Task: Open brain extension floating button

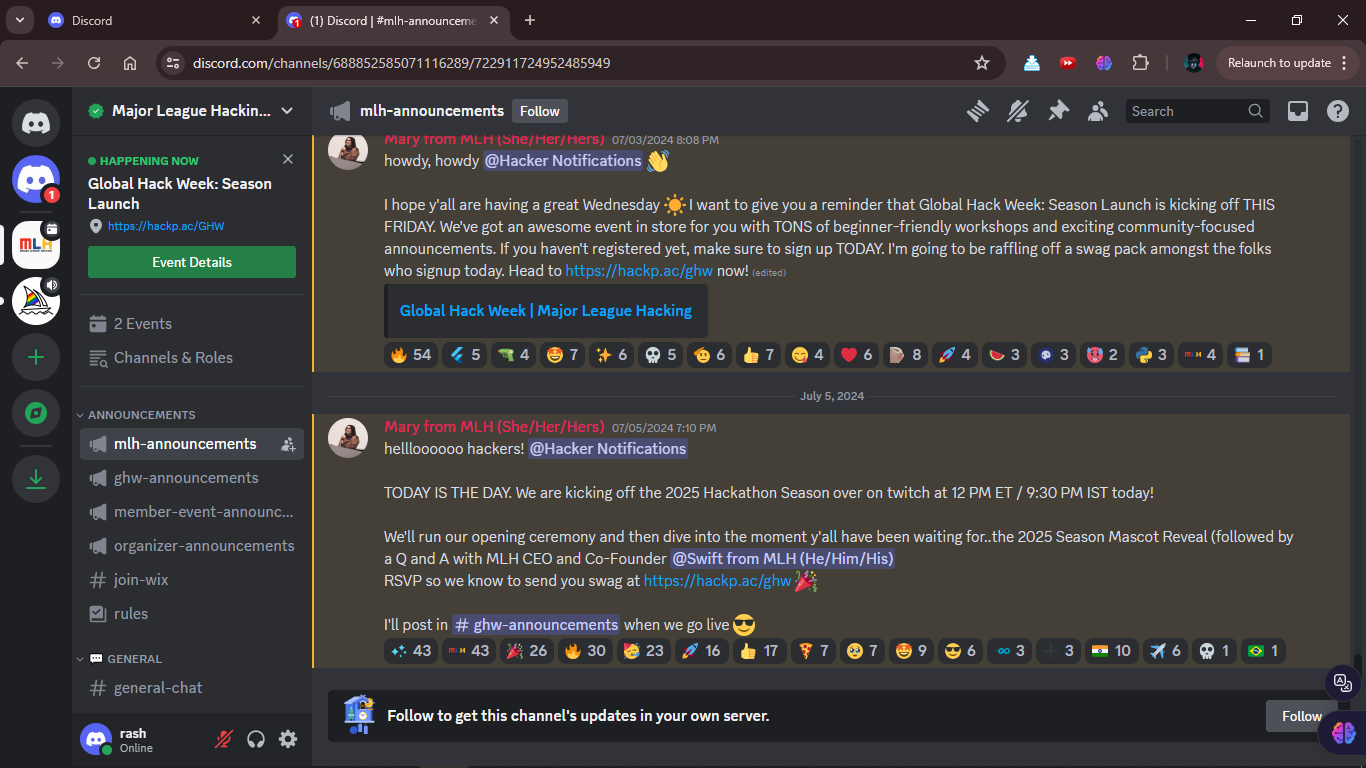Action: [1343, 733]
